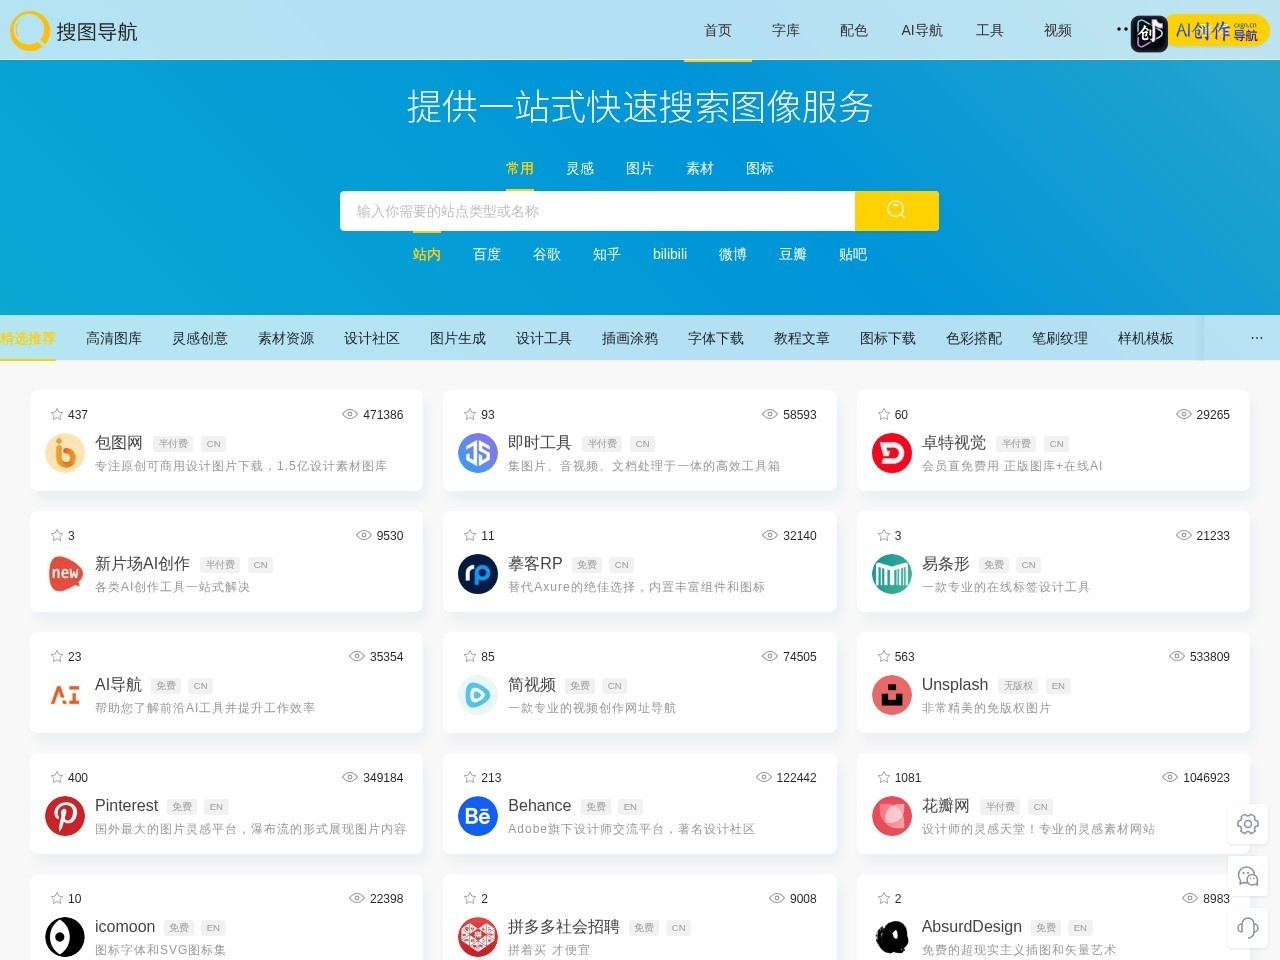This screenshot has height=960, width=1280.
Task: Open 设计社区 category tab
Action: click(x=372, y=338)
